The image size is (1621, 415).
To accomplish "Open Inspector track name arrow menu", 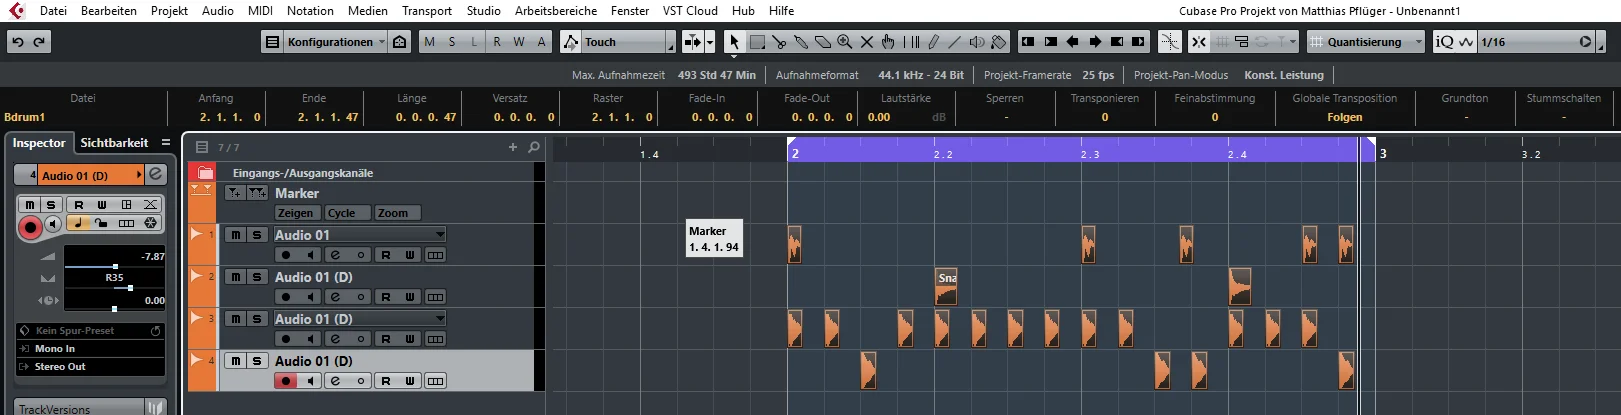I will click(x=139, y=175).
